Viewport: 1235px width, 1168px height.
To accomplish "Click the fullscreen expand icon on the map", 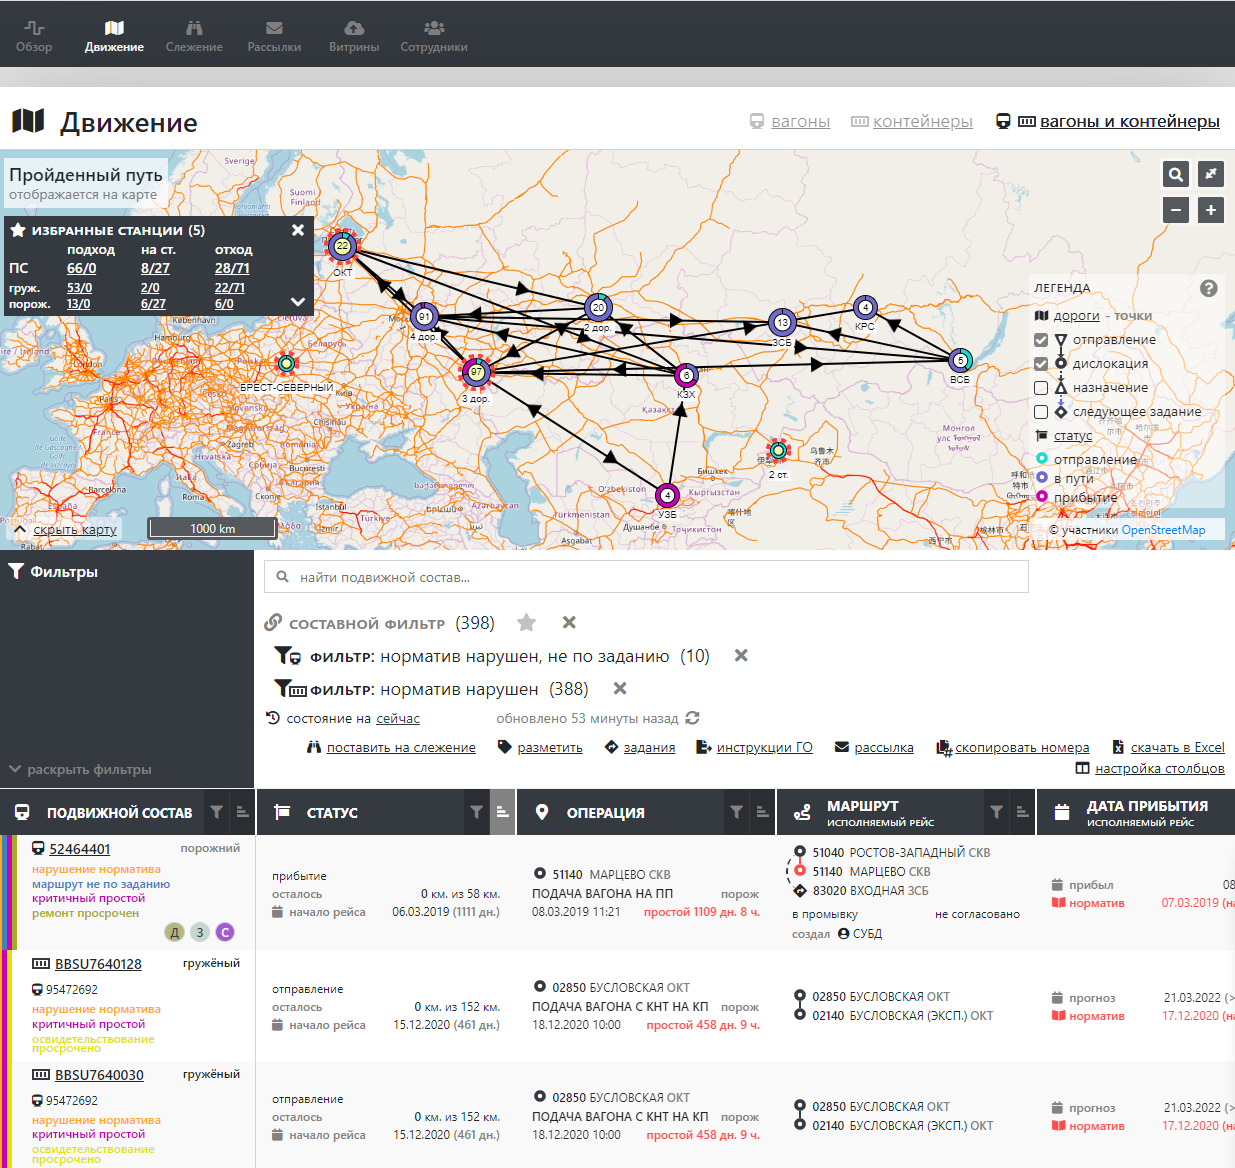I will click(1210, 174).
